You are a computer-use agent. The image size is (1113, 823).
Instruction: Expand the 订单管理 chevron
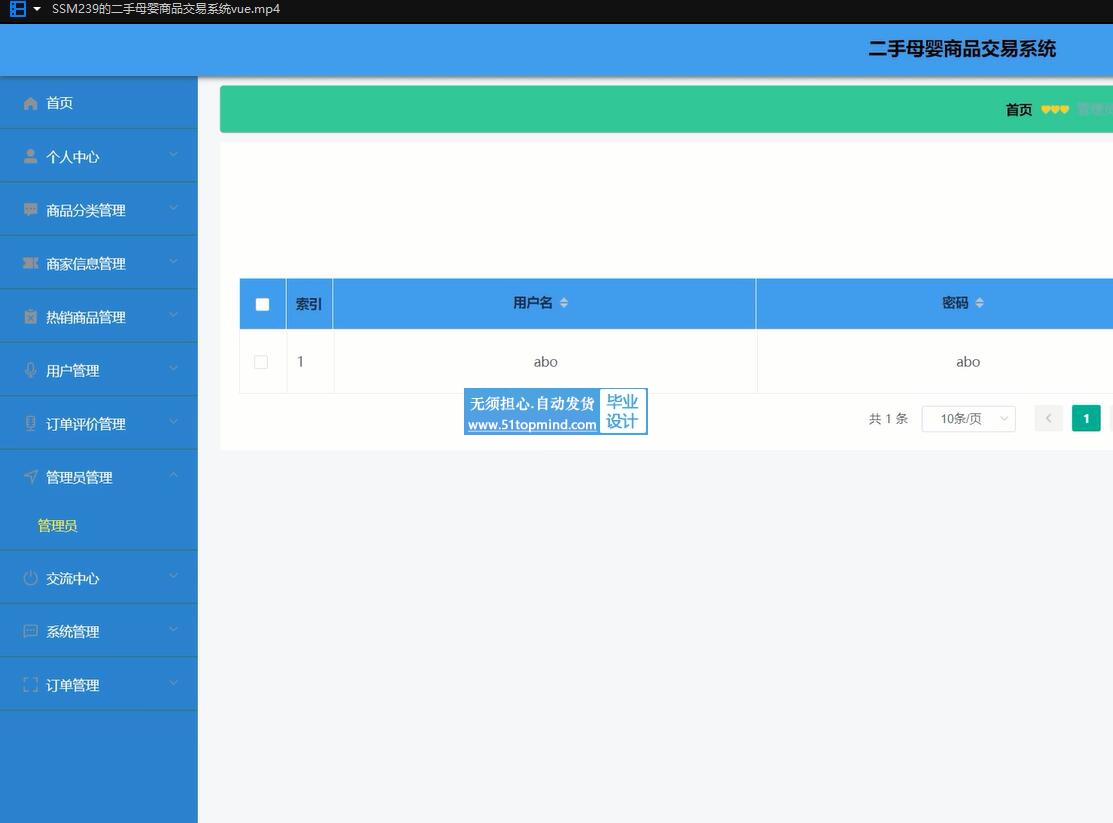(x=173, y=683)
